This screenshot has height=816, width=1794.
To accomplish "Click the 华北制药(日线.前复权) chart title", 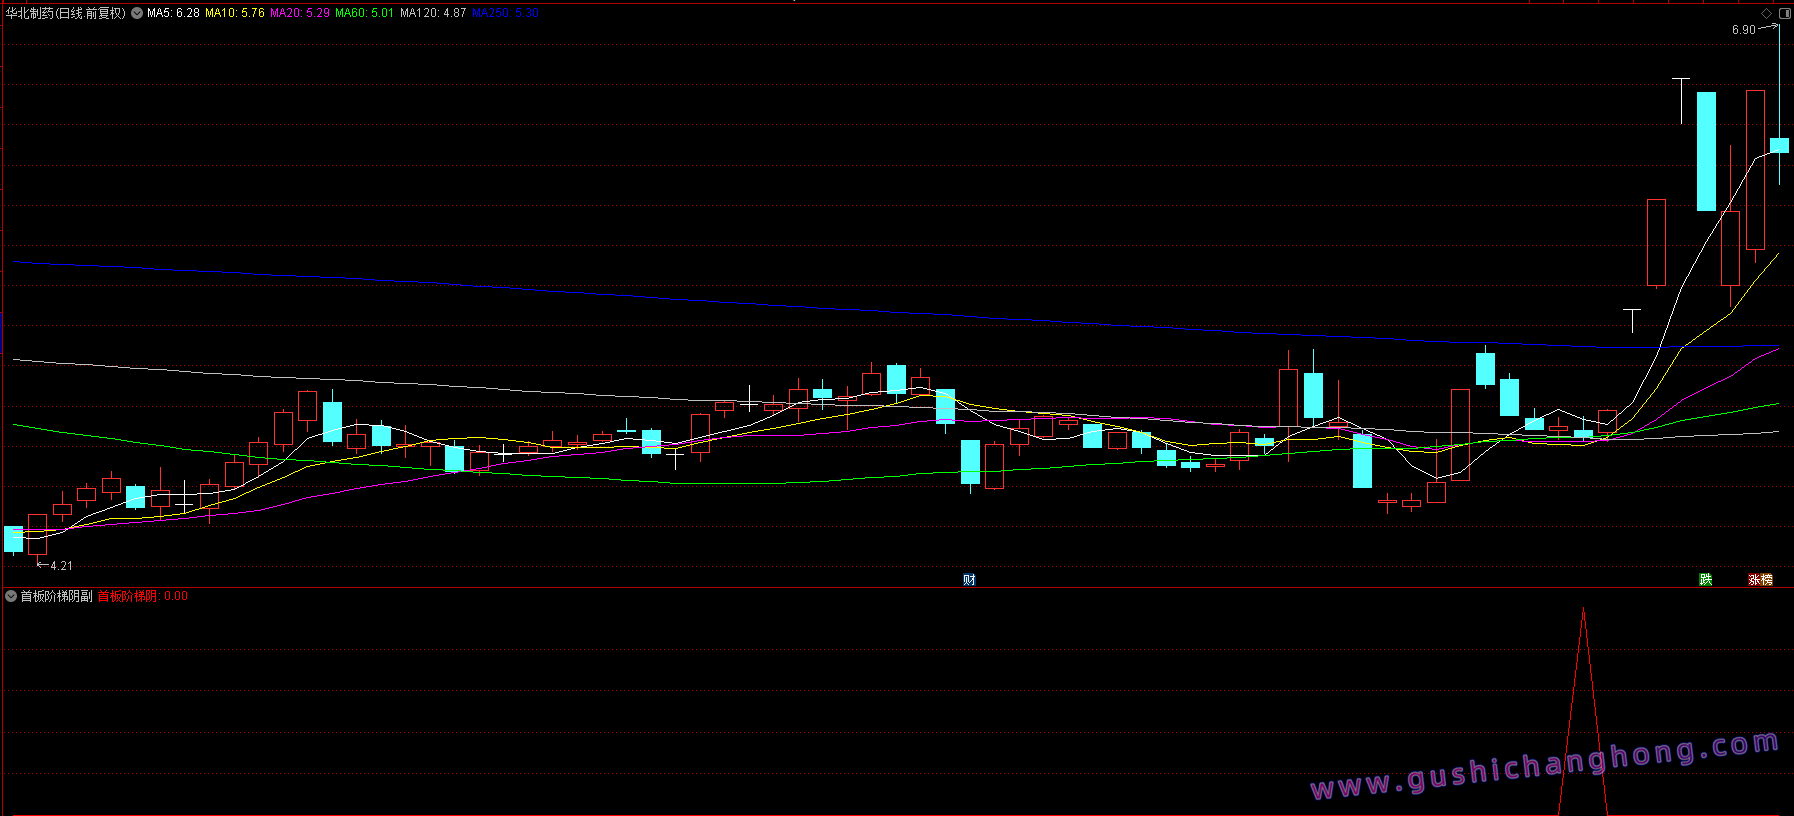I will 66,13.
